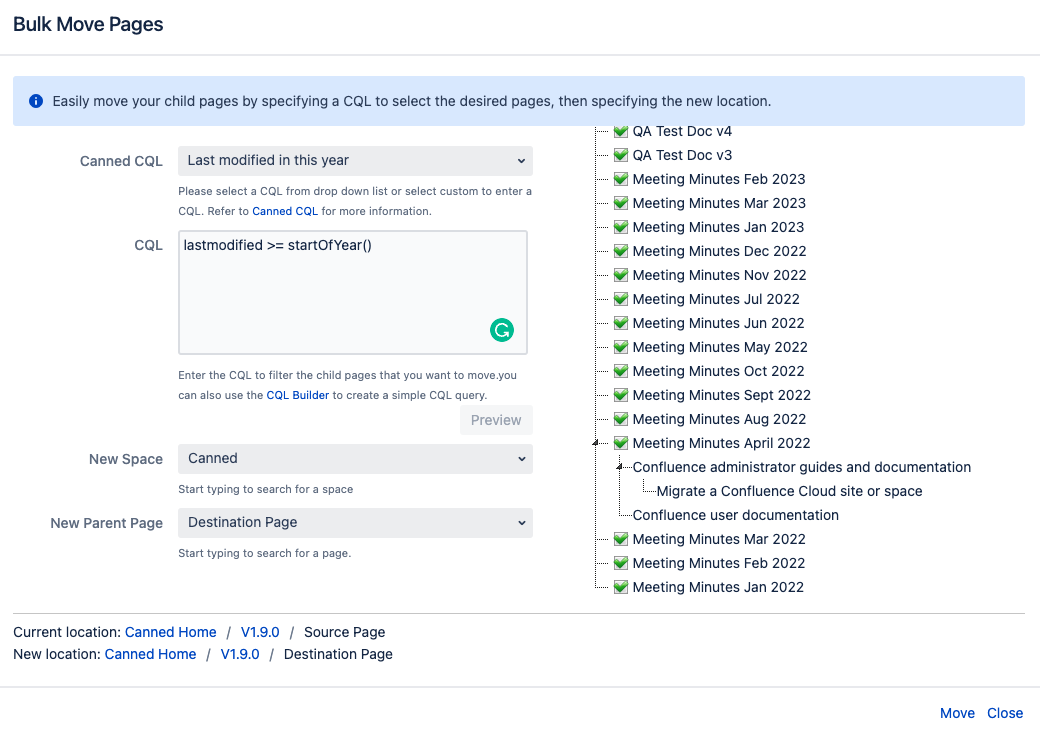Uncheck the QA Test Doc v4 checkbox
The image size is (1040, 743).
(620, 131)
